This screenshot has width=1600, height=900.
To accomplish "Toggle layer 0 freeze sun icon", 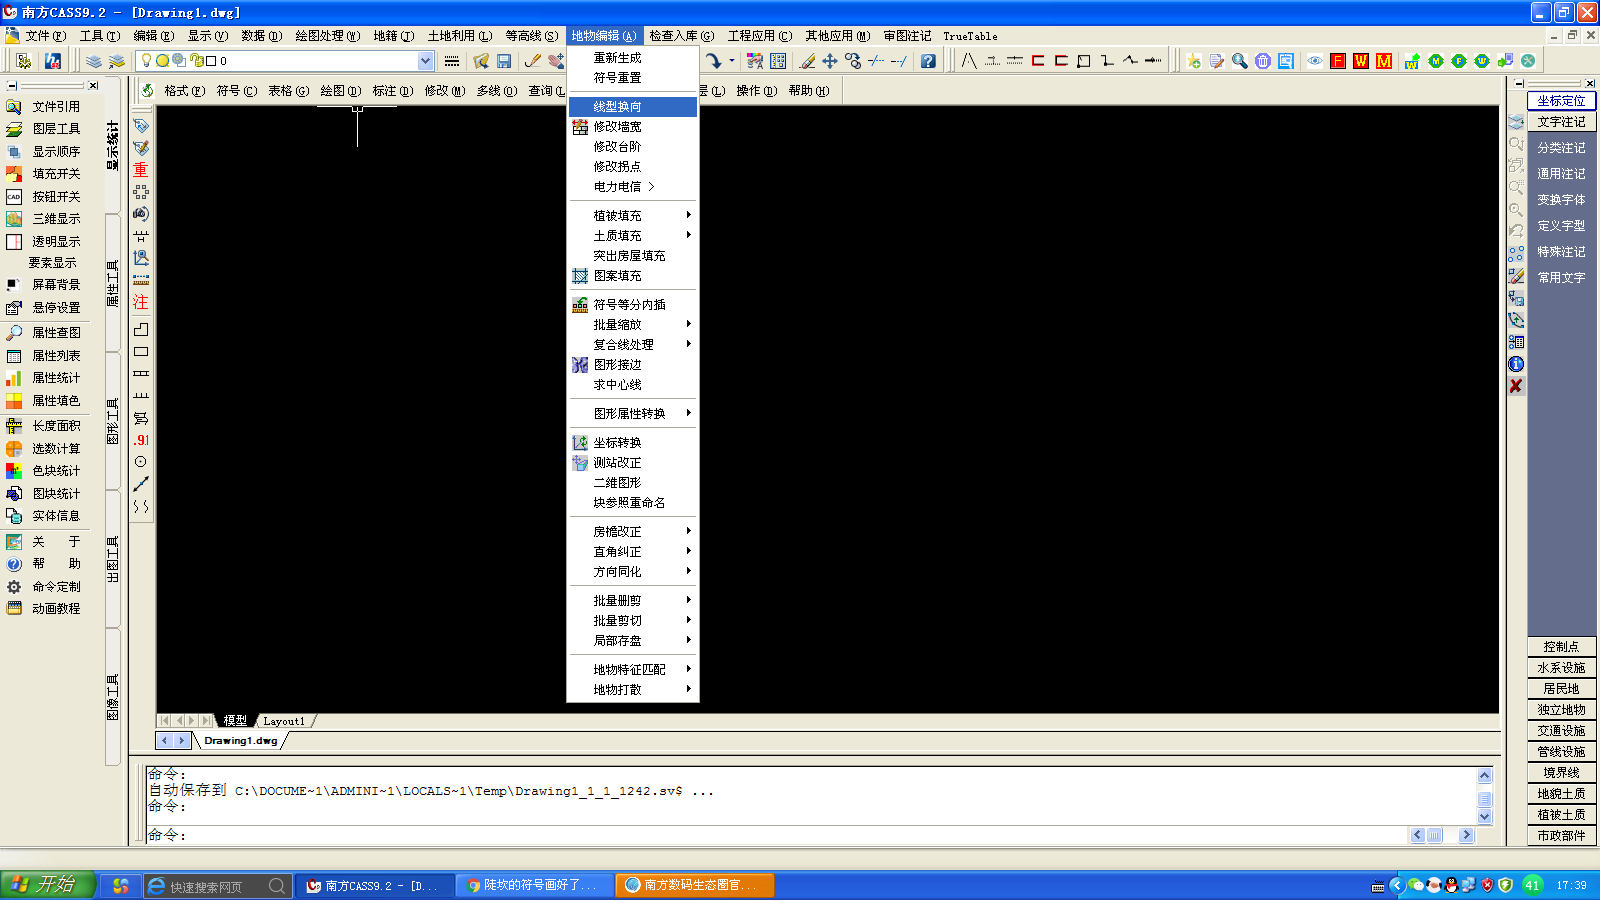I will point(162,61).
